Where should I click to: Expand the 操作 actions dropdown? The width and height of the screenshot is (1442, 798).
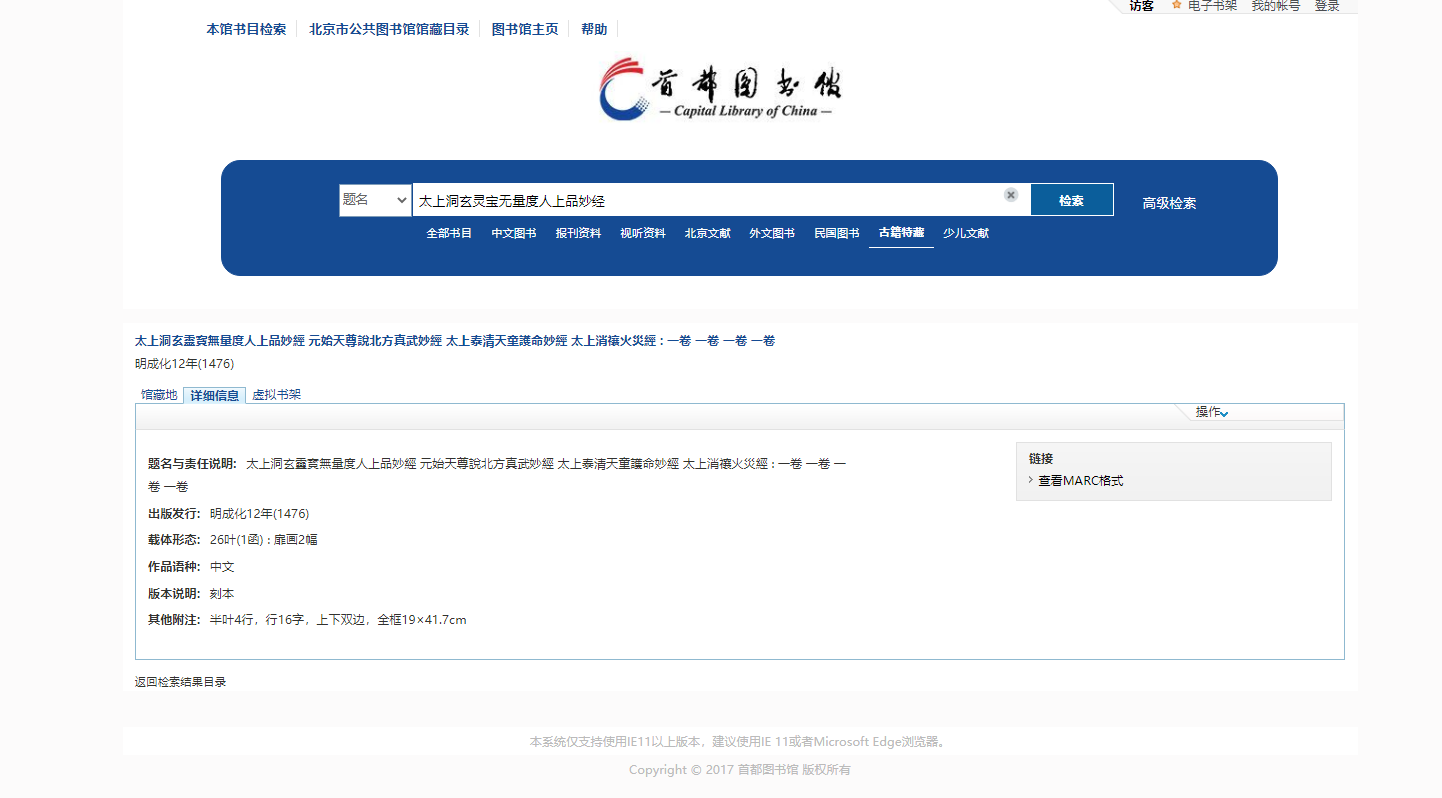(1212, 412)
